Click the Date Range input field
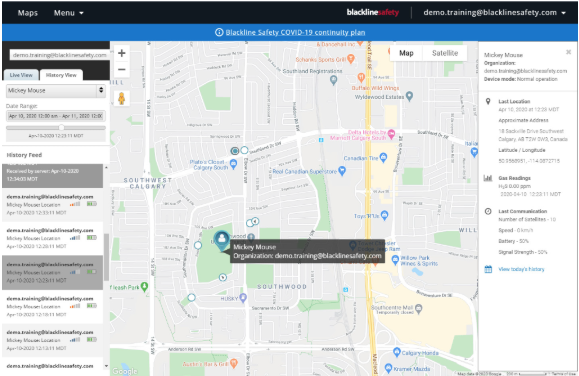This screenshot has width=579, height=376. click(56, 116)
